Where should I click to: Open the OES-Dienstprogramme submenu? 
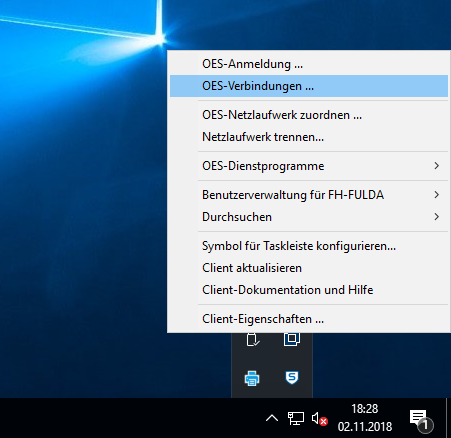pyautogui.click(x=309, y=166)
